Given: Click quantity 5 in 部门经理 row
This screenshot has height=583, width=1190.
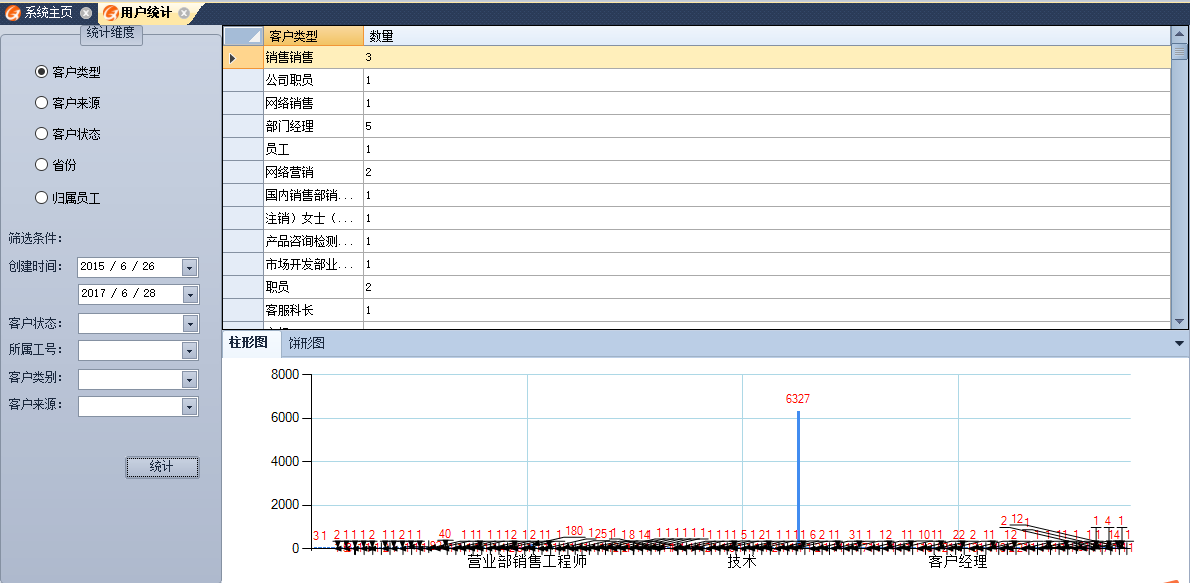Looking at the screenshot, I should pos(767,126).
